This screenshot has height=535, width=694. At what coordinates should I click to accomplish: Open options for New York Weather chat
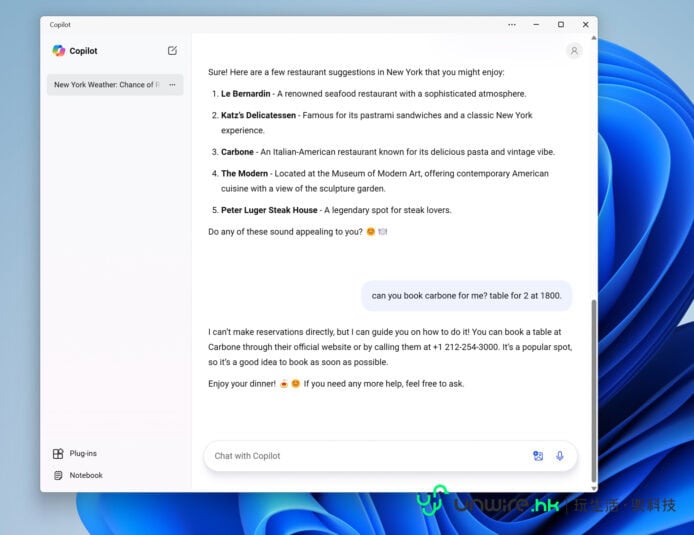click(x=172, y=85)
